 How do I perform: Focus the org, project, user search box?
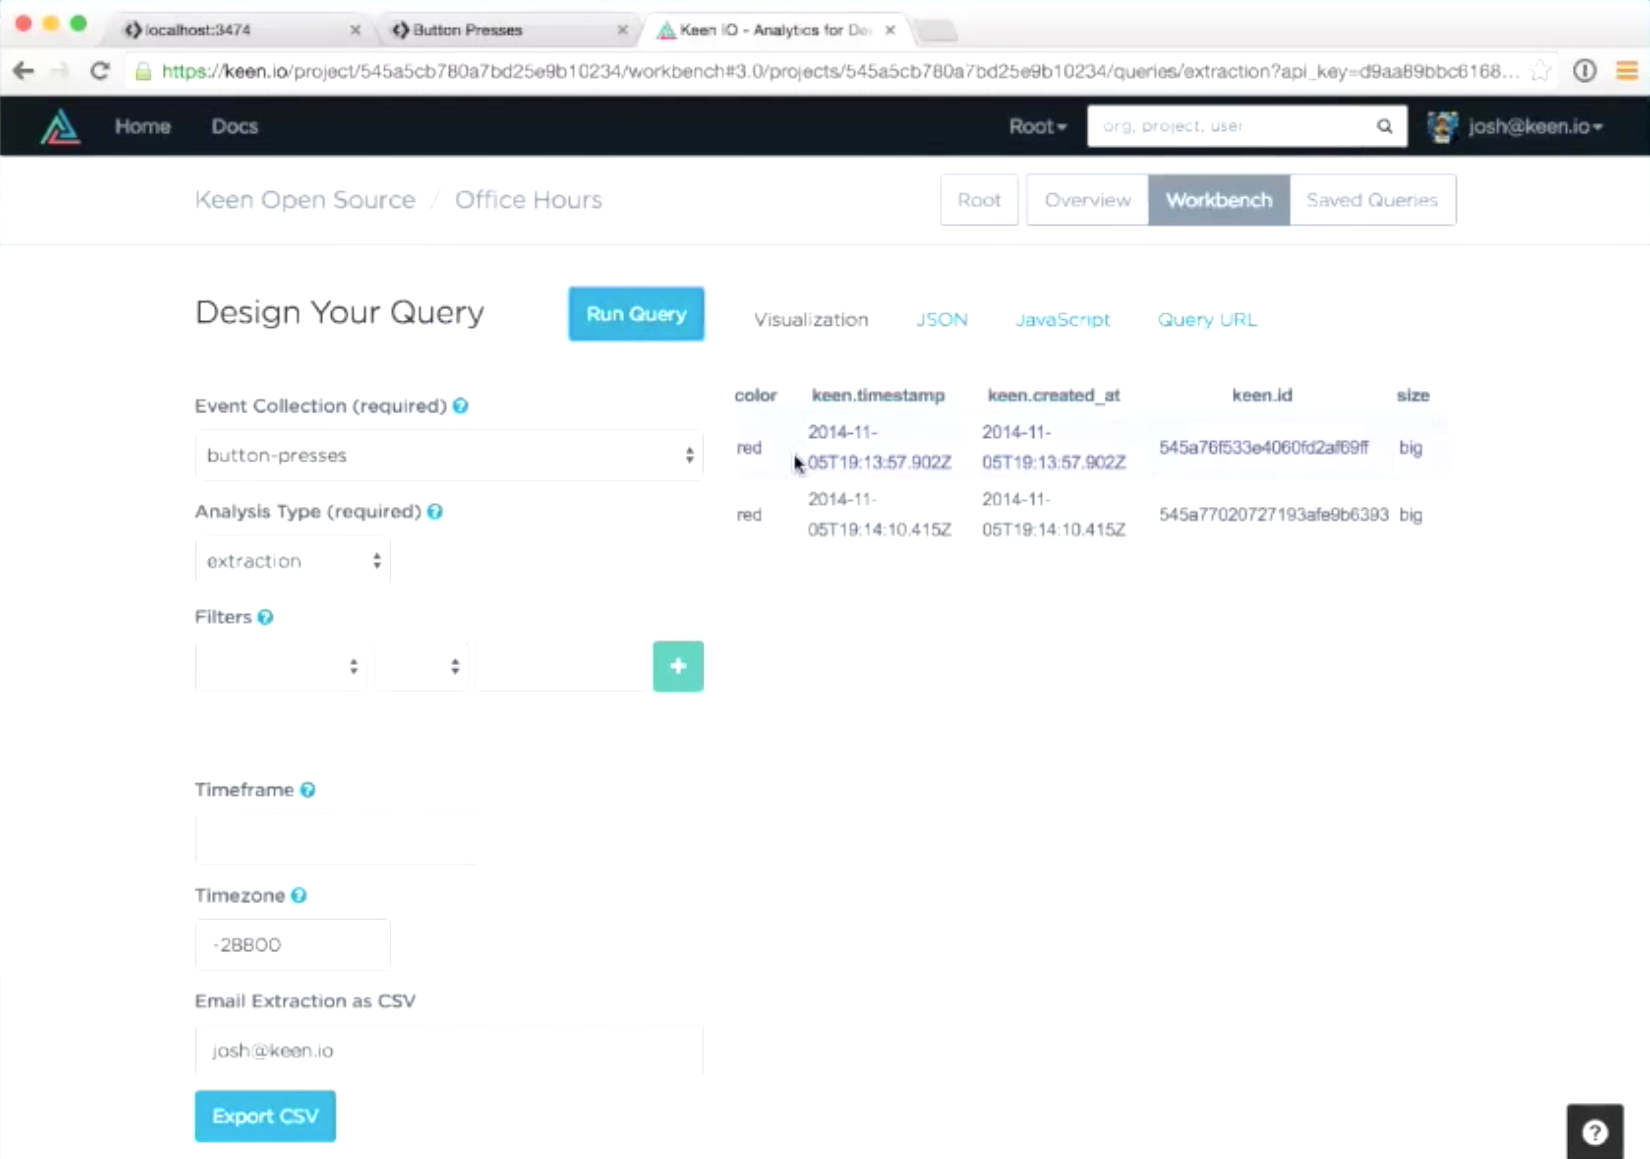(1230, 126)
